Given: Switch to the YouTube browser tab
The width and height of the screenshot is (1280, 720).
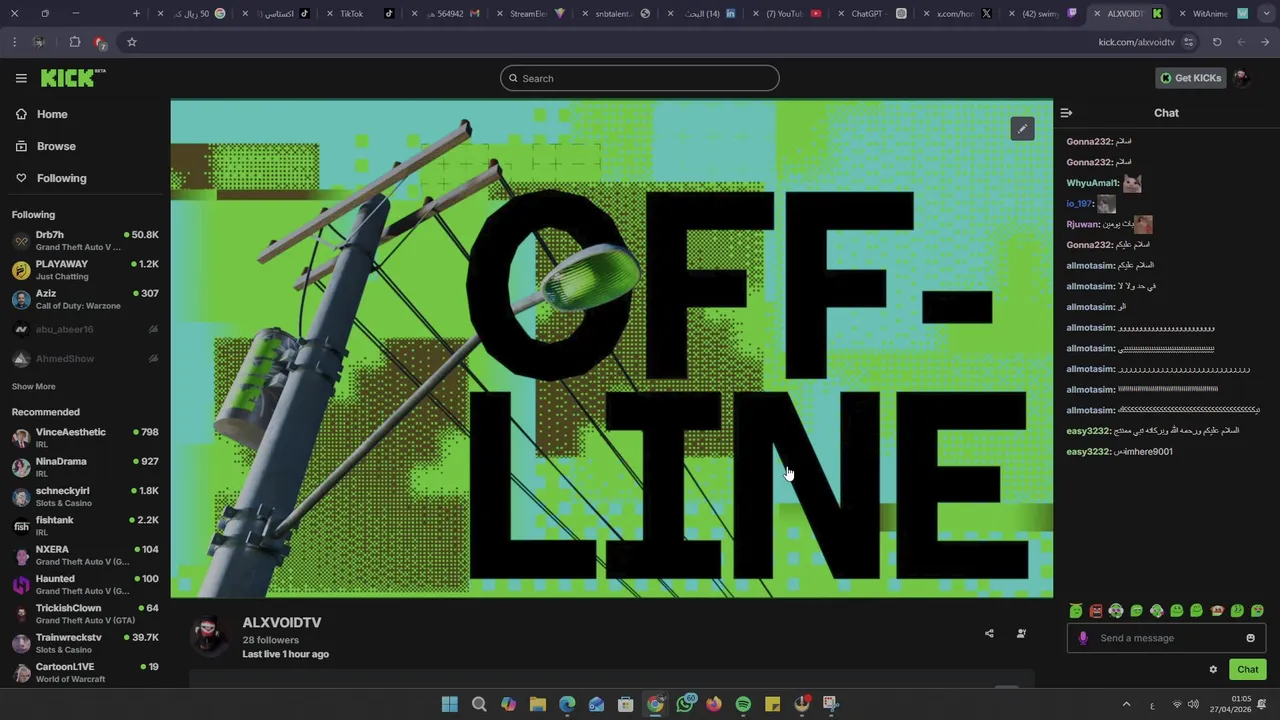Looking at the screenshot, I should (789, 14).
